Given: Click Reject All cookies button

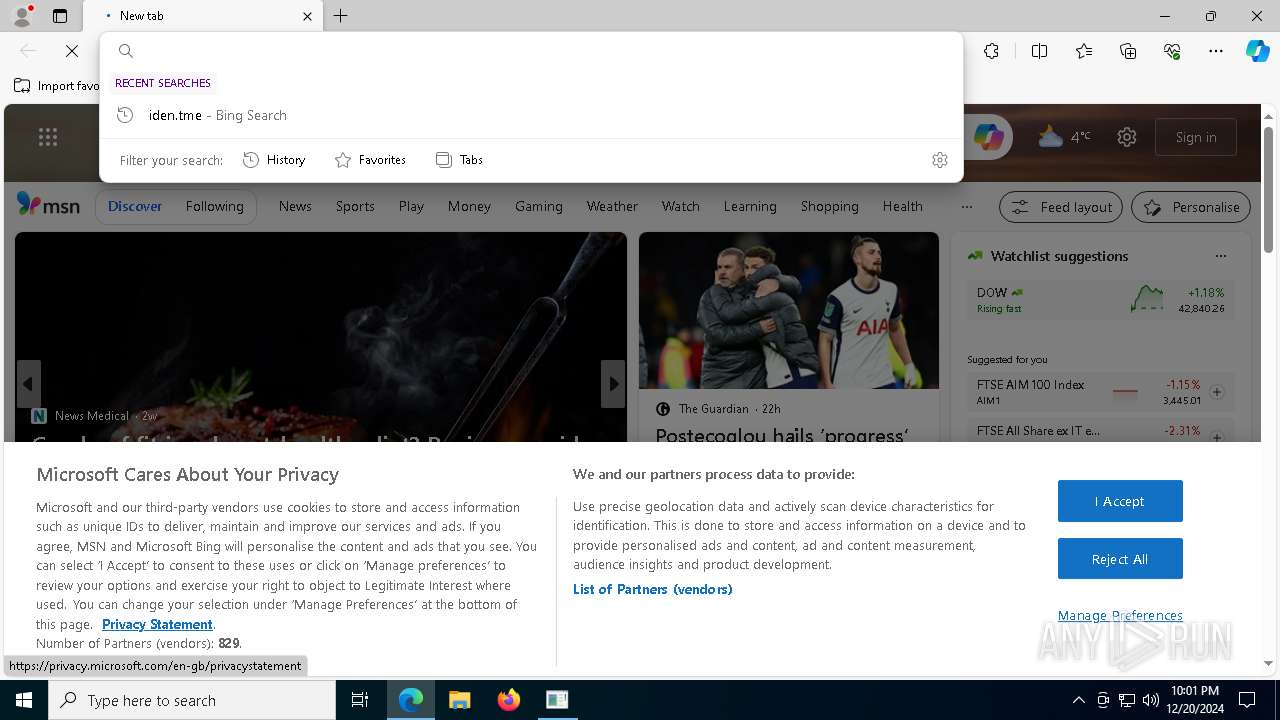Looking at the screenshot, I should 1120,559.
